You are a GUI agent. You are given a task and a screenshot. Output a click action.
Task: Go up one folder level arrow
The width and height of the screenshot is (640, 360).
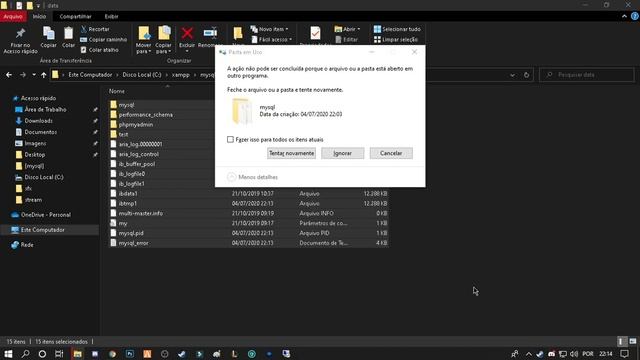44,75
